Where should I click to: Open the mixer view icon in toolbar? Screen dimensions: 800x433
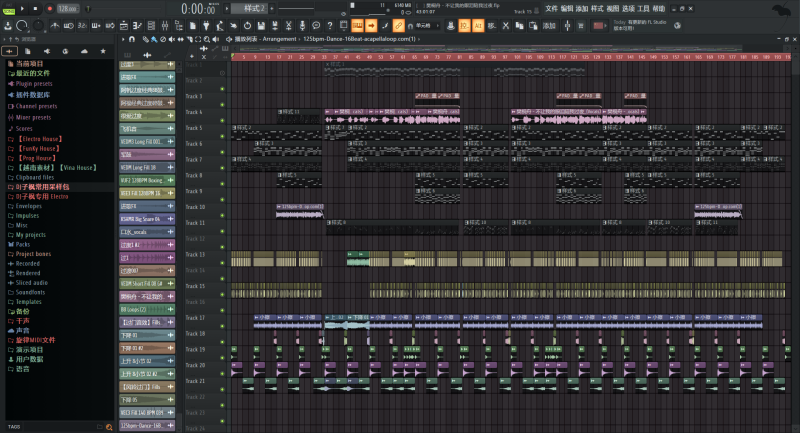165,26
